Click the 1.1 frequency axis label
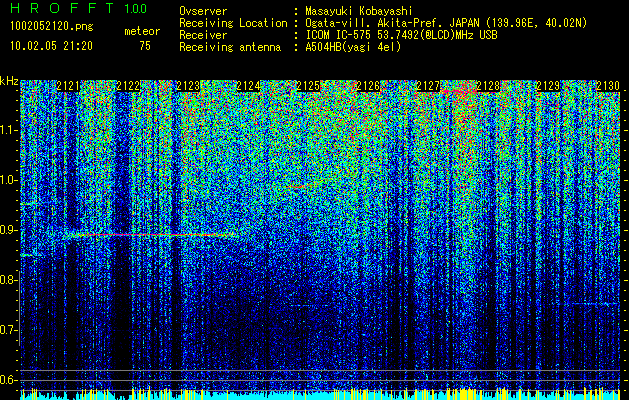 coord(8,130)
